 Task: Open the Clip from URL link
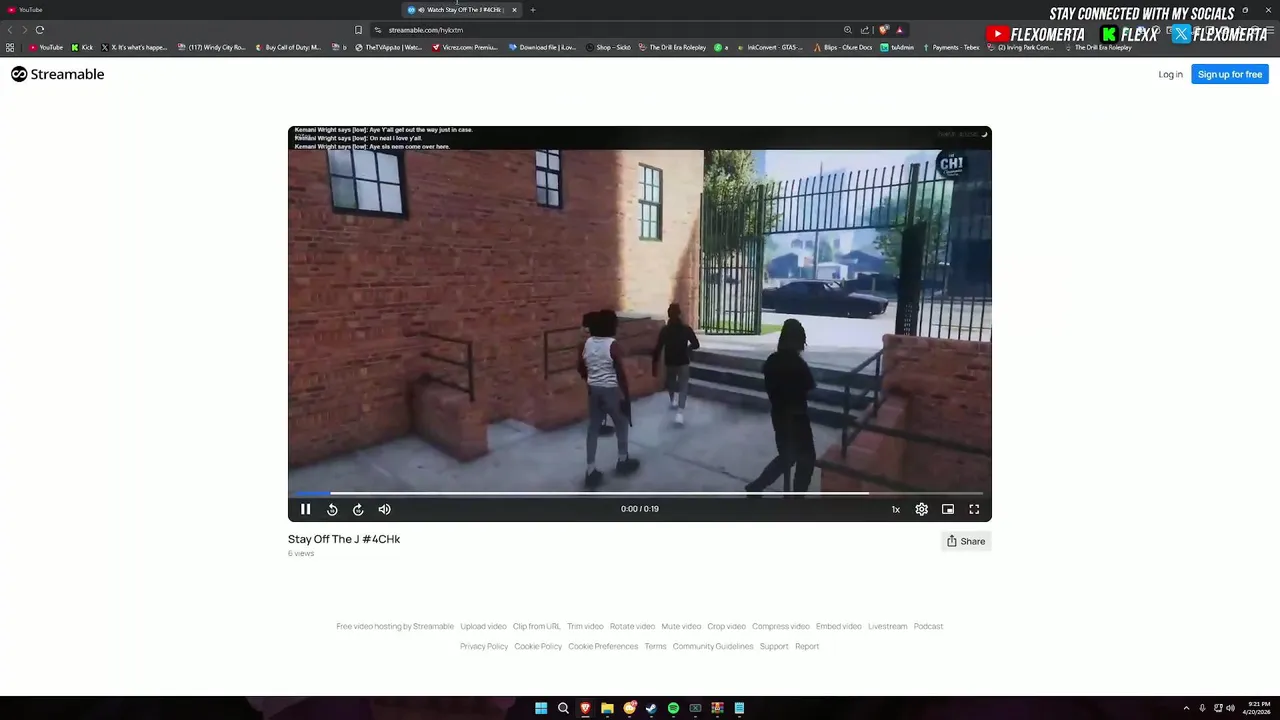pyautogui.click(x=537, y=626)
